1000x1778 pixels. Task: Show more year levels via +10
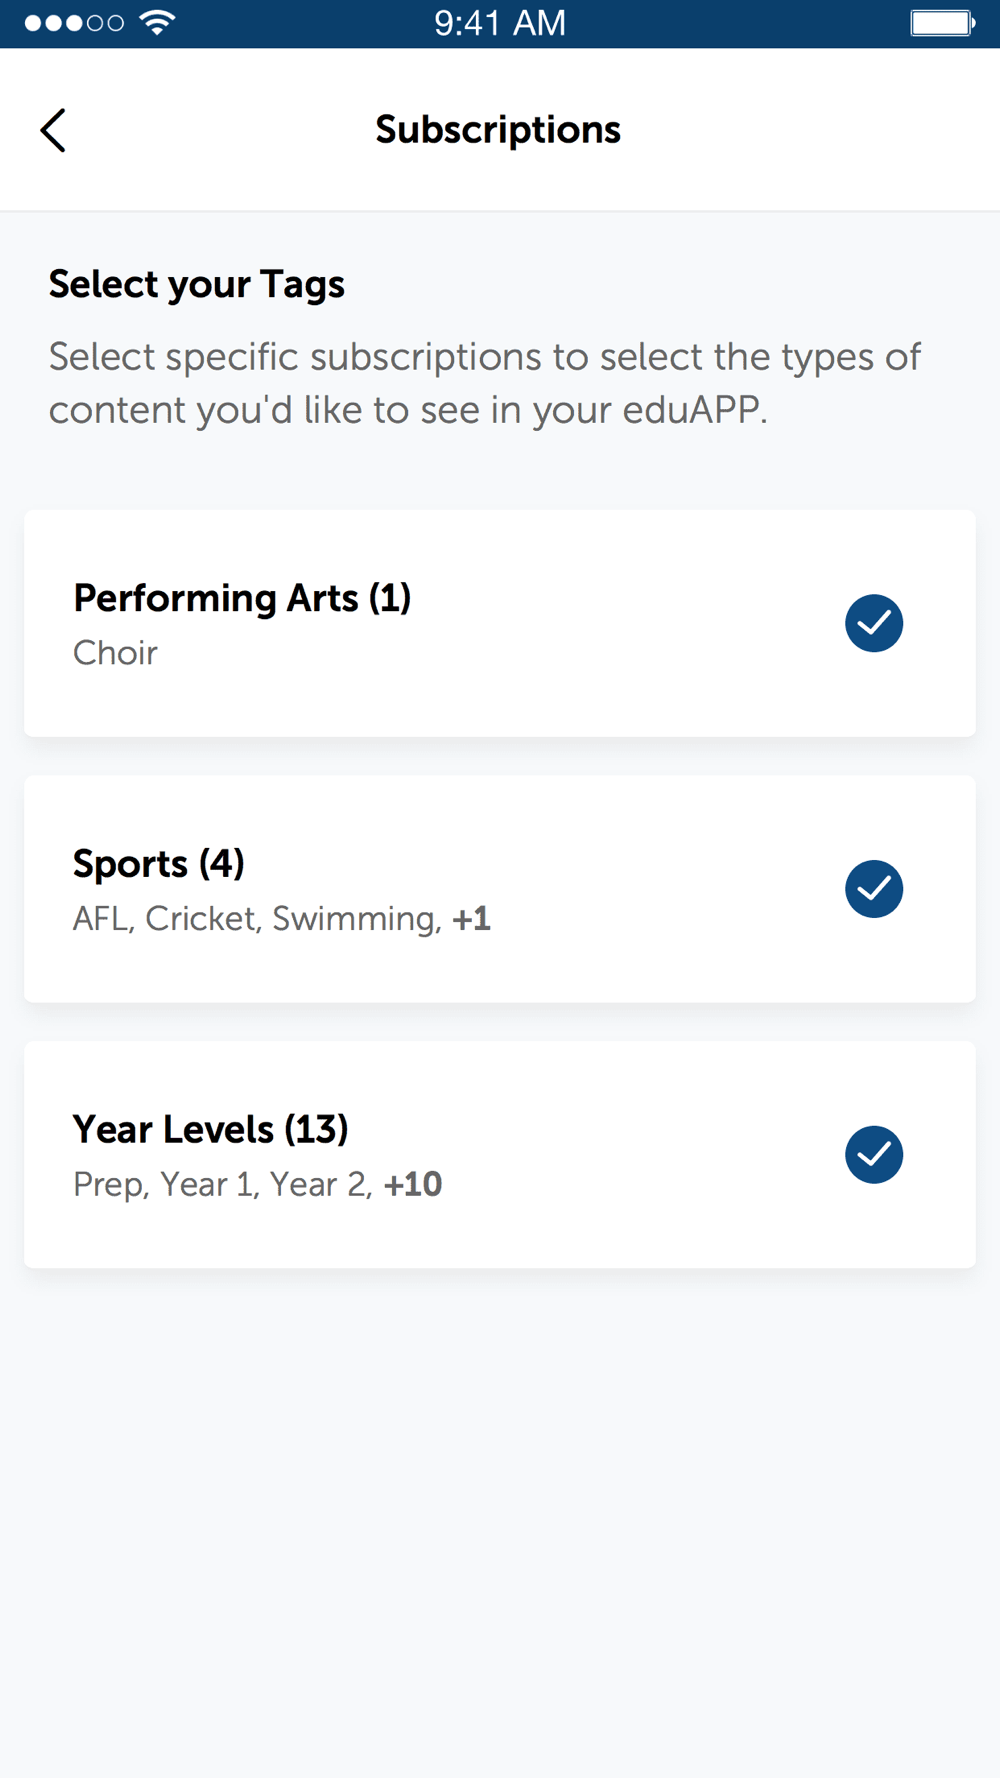(413, 1185)
